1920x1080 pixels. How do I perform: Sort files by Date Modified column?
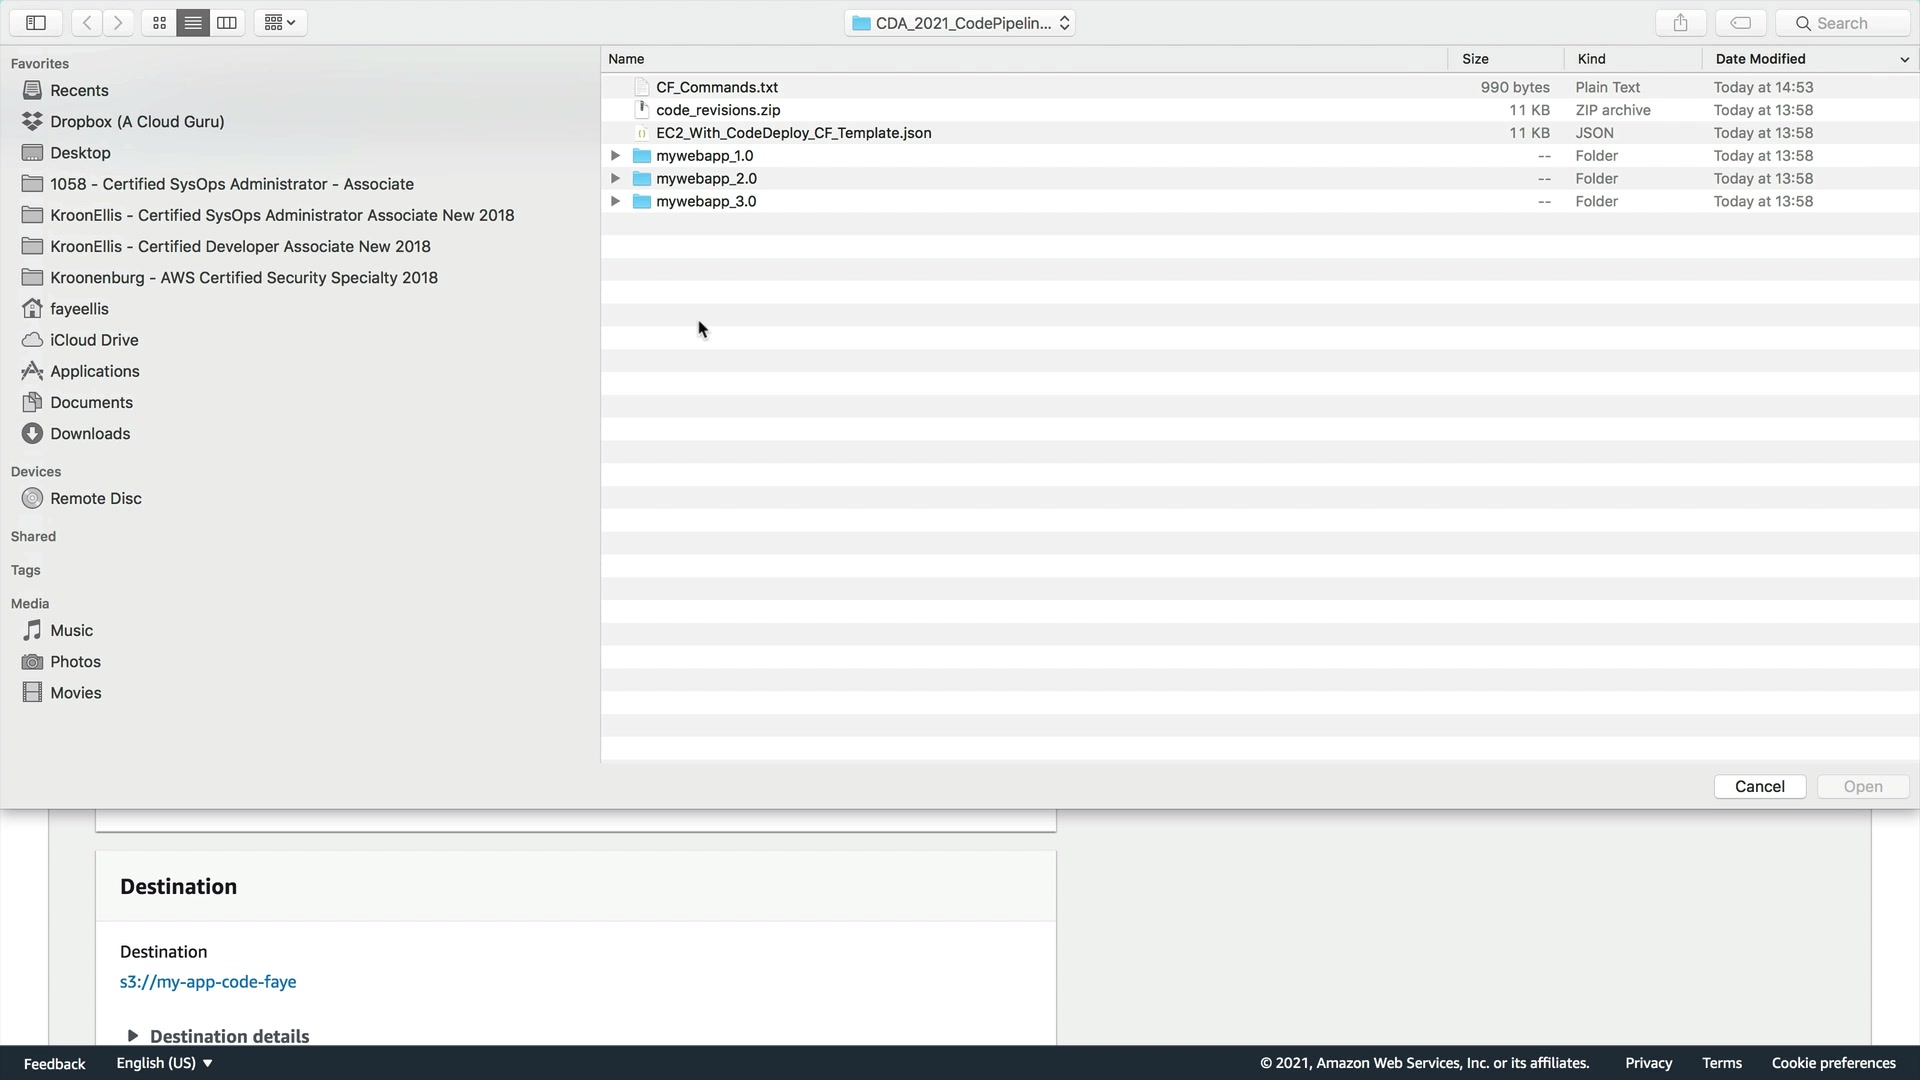click(1760, 59)
